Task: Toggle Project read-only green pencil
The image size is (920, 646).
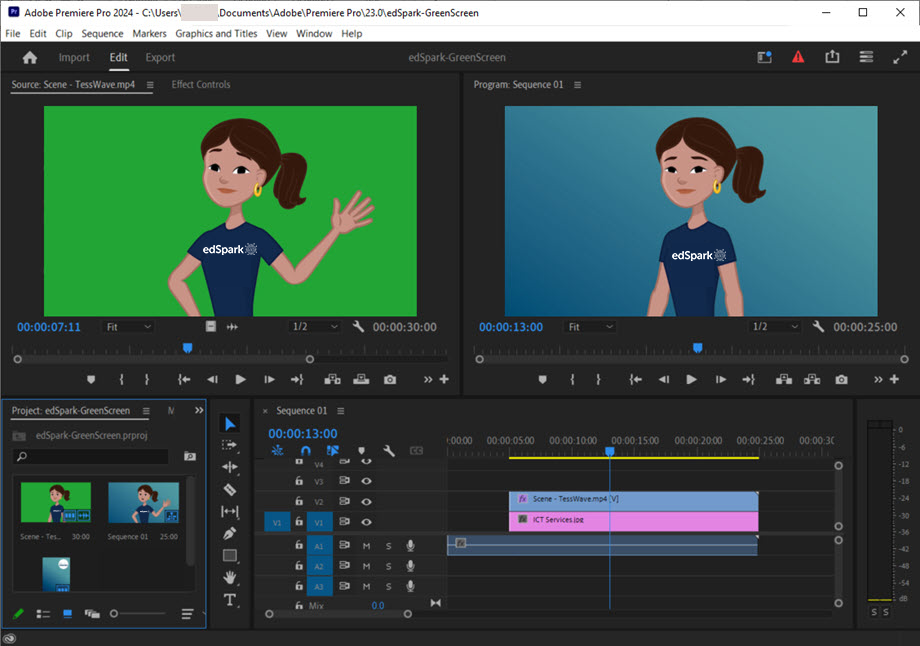Action: (18, 614)
